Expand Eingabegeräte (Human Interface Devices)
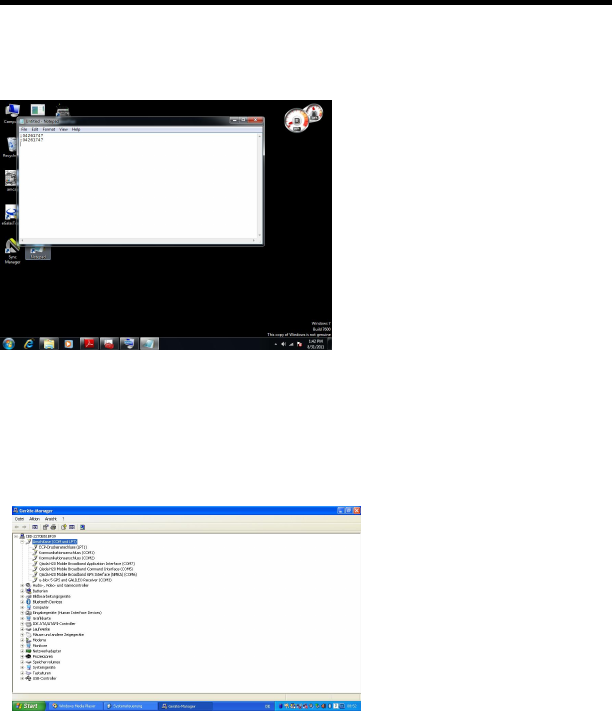The height and width of the screenshot is (711, 612). click(x=22, y=613)
